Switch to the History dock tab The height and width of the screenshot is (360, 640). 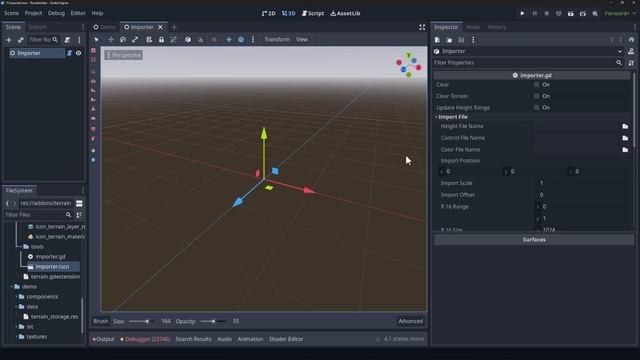[x=497, y=27]
